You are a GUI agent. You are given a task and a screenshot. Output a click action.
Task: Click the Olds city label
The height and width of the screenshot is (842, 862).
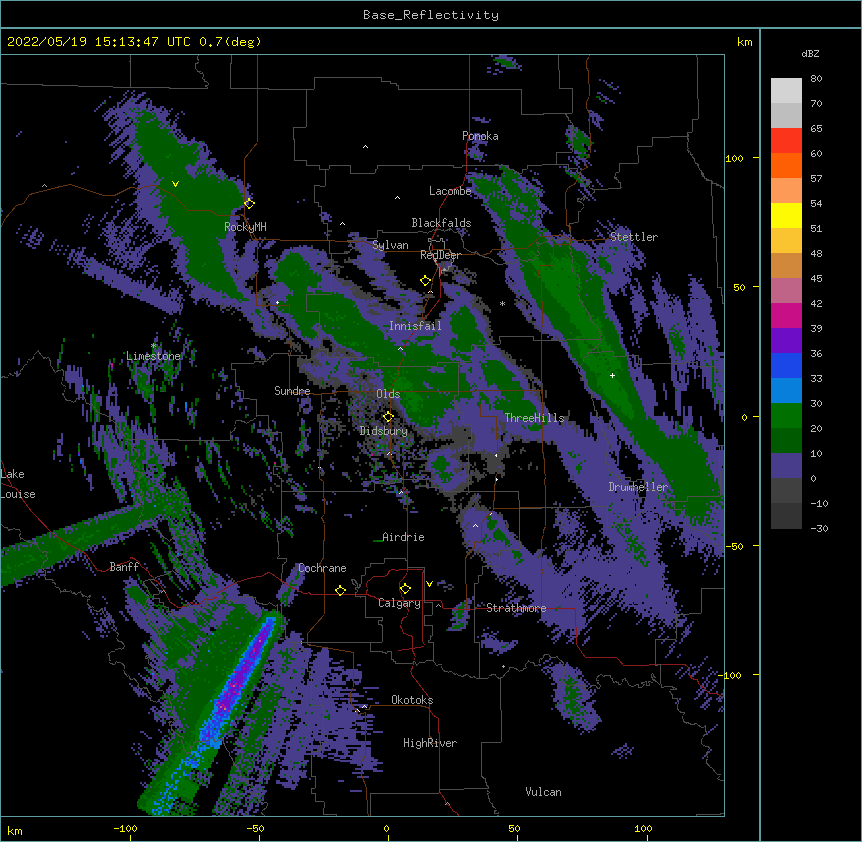point(388,394)
